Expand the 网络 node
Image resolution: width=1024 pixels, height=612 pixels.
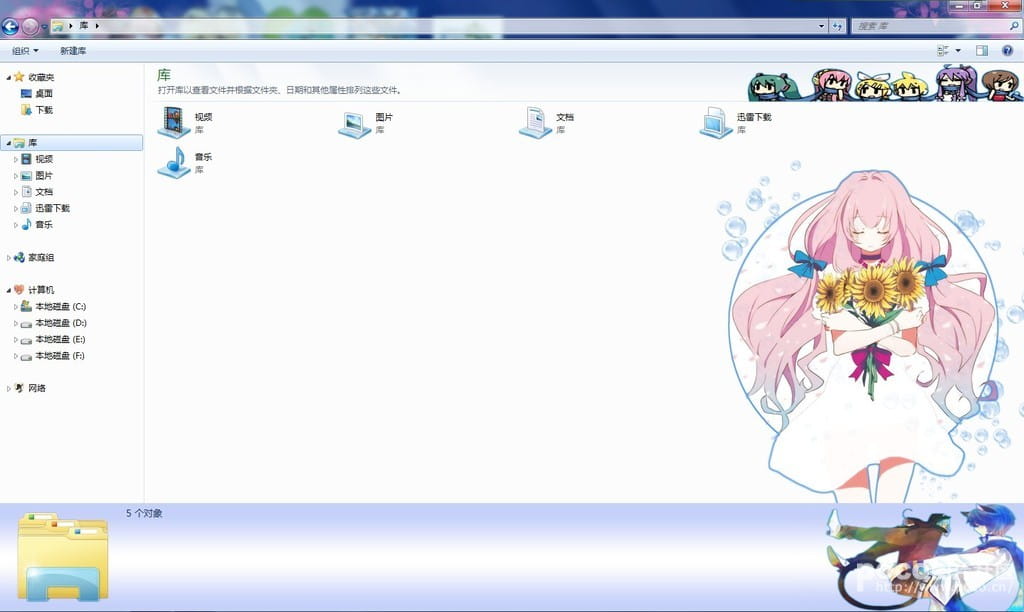8,389
